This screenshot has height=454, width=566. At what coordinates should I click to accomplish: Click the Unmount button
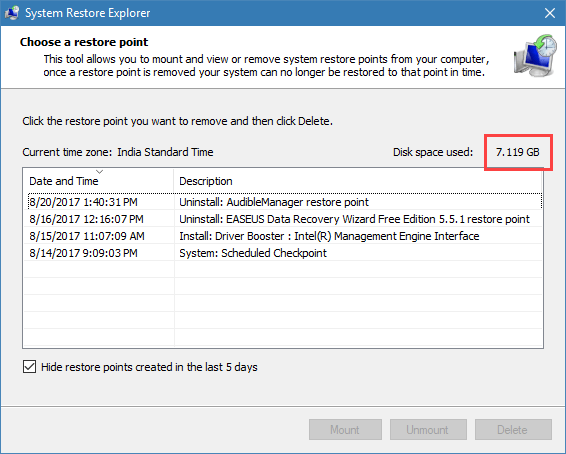(x=428, y=429)
